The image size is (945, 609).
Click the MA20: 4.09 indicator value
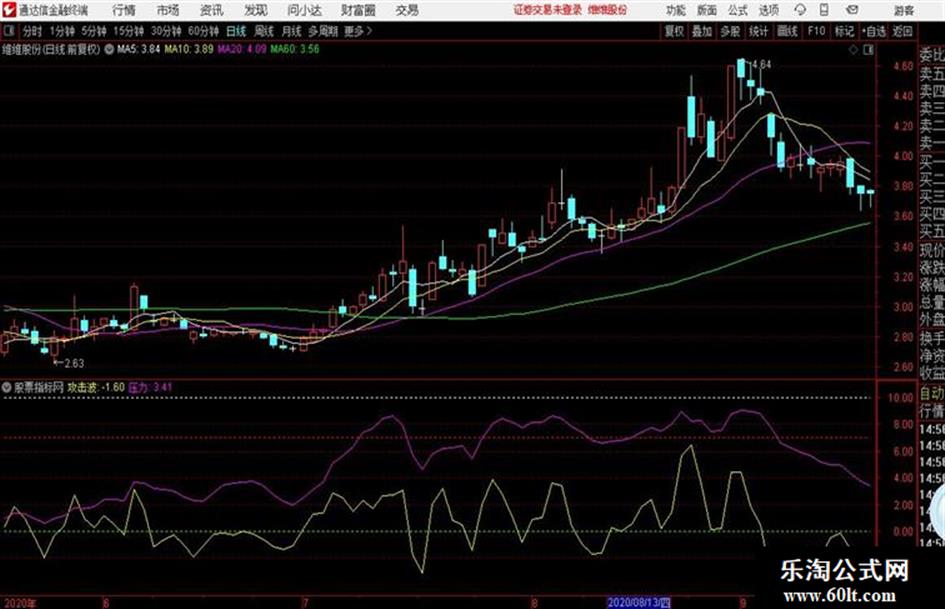coord(242,49)
